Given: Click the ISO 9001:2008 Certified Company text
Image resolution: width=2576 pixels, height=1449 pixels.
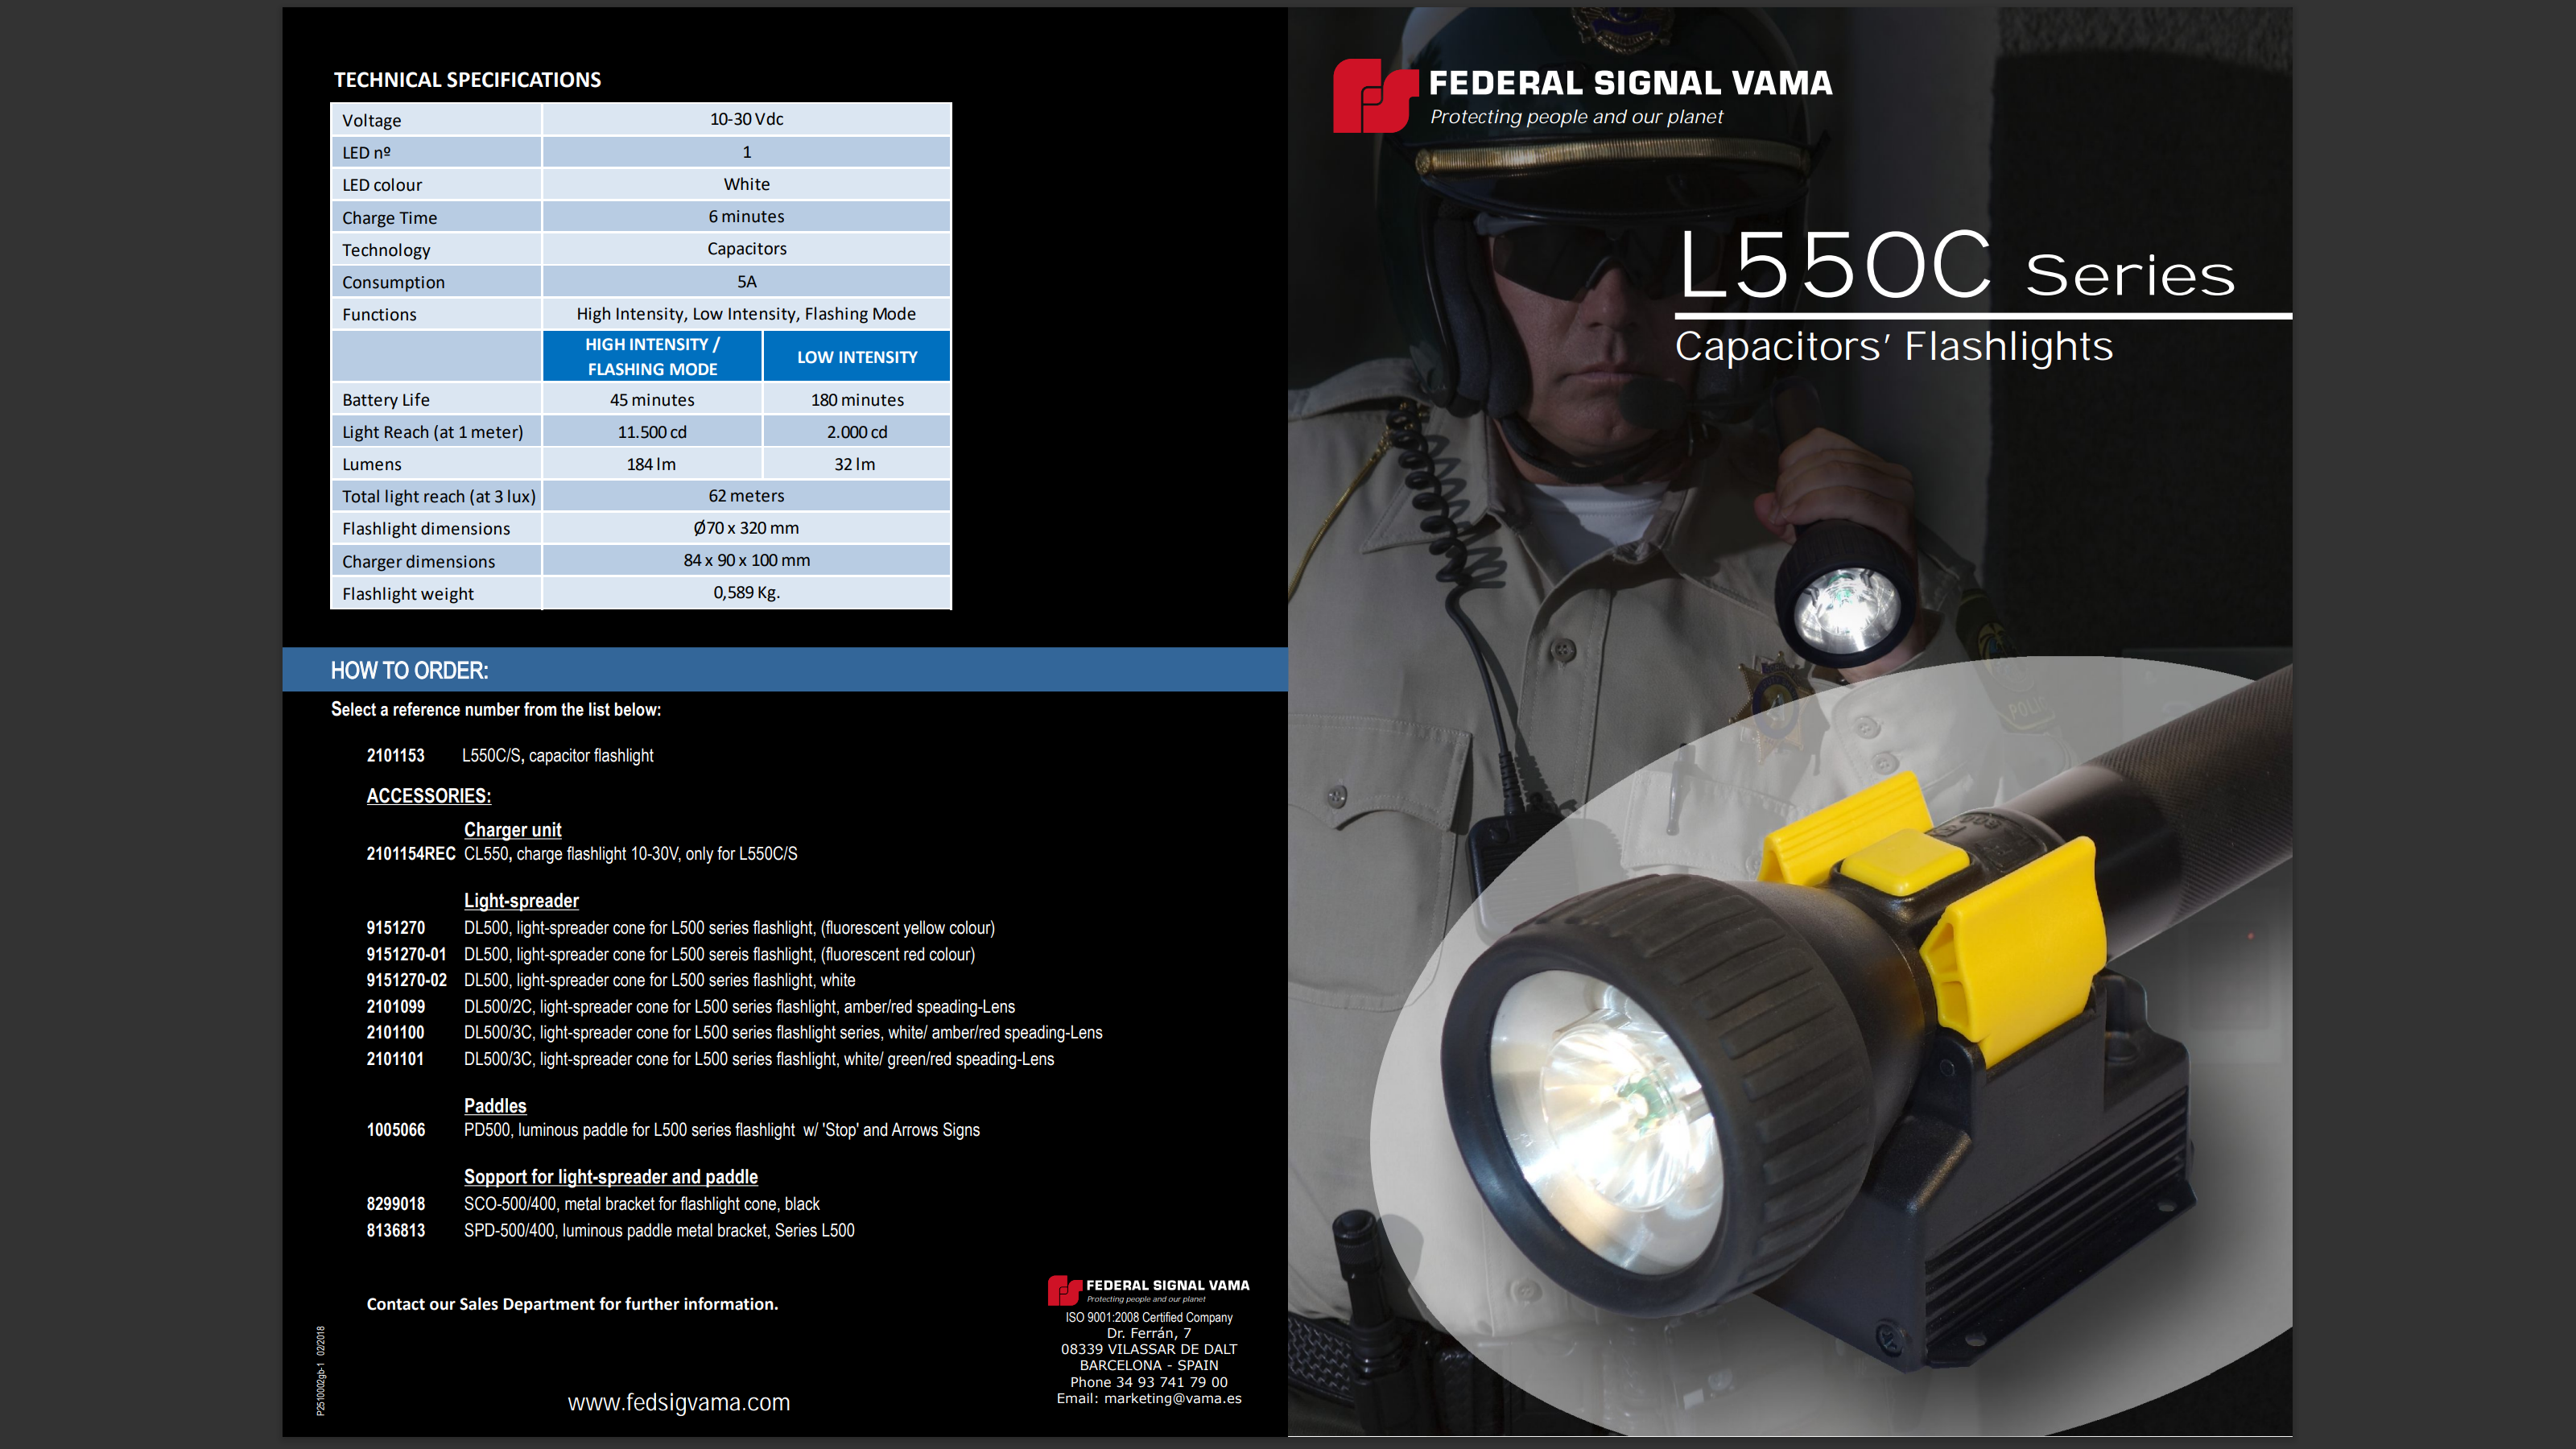Looking at the screenshot, I should [1148, 1317].
